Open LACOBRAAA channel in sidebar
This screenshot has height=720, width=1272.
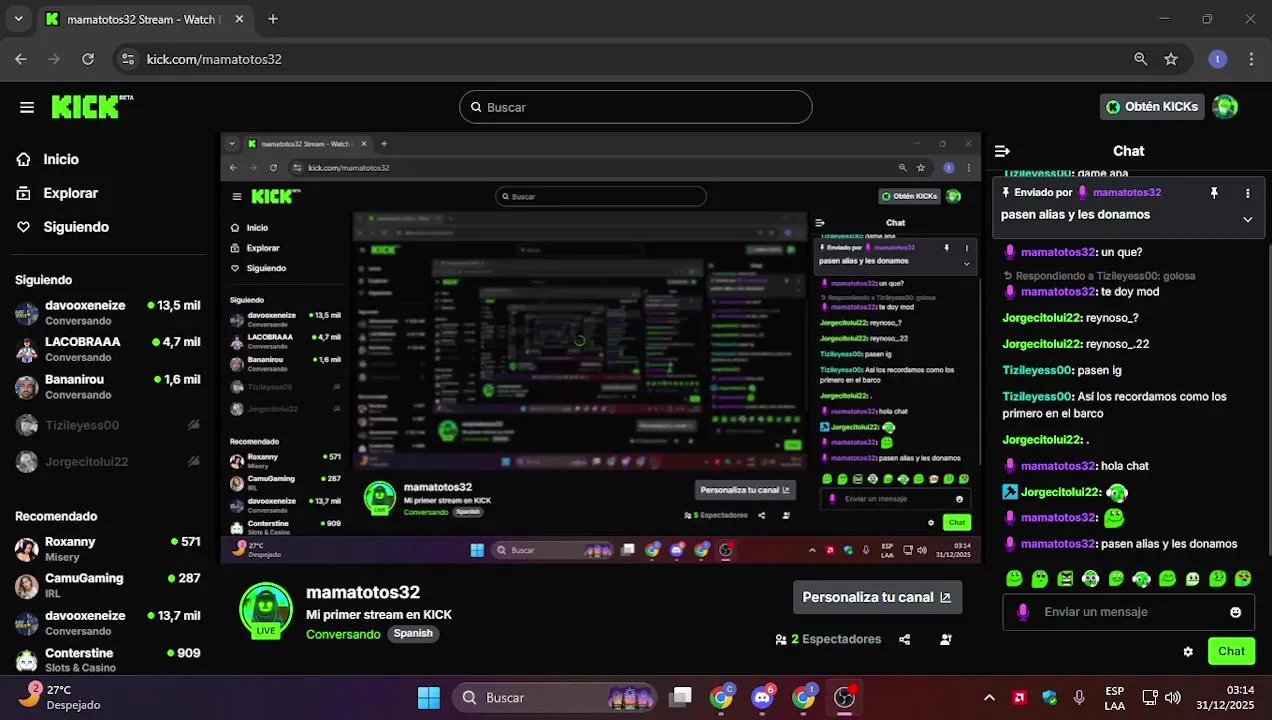107,349
